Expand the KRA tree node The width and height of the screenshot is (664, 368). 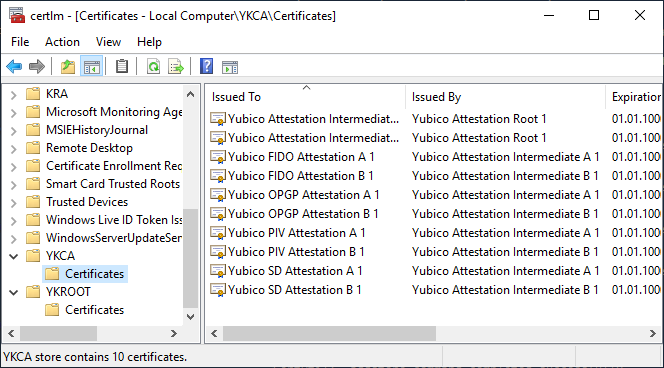point(14,94)
